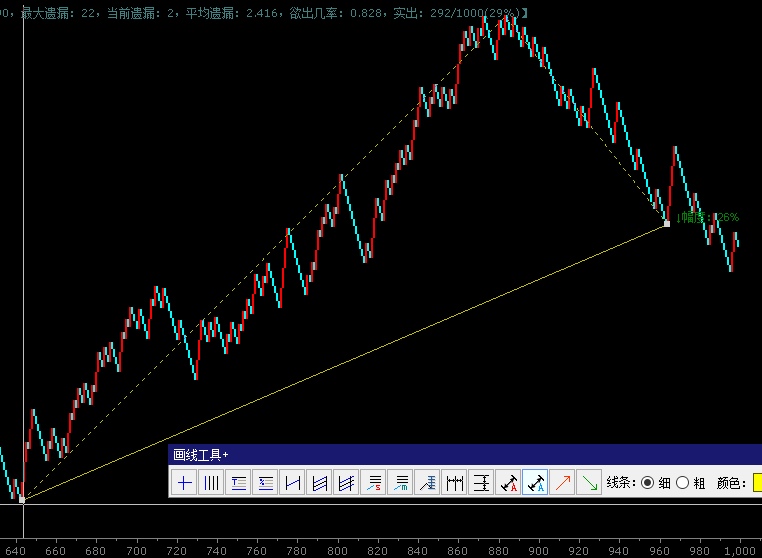Click the lines tool with small m
The image size is (762, 558).
(x=400, y=483)
